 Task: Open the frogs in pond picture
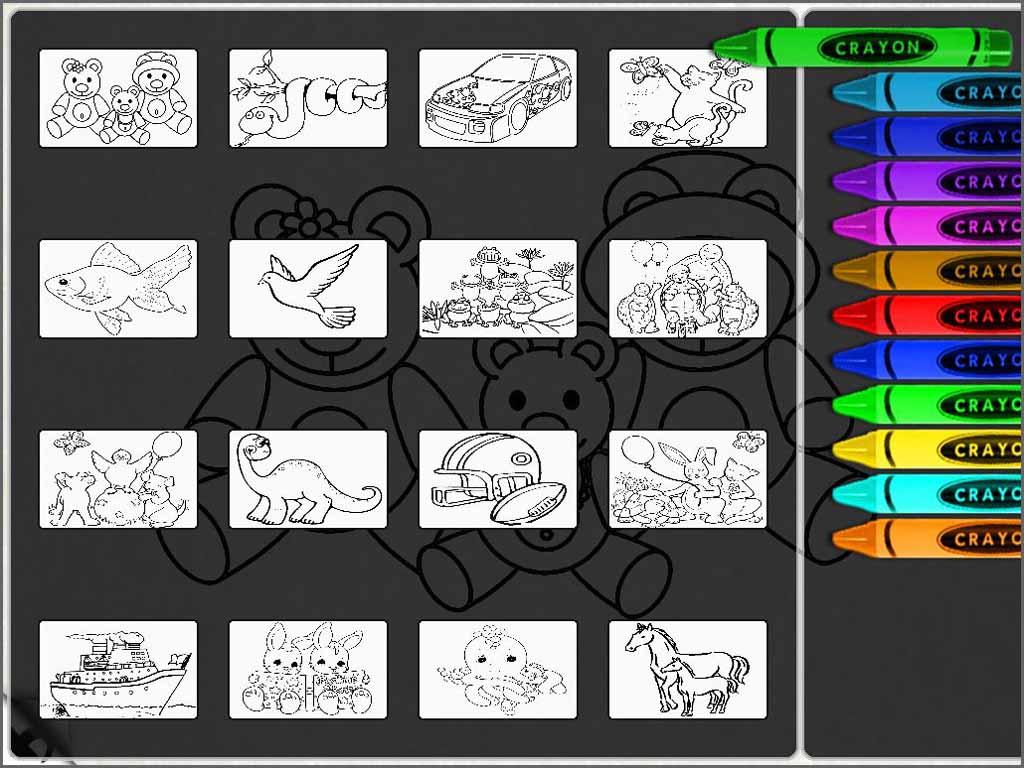498,289
